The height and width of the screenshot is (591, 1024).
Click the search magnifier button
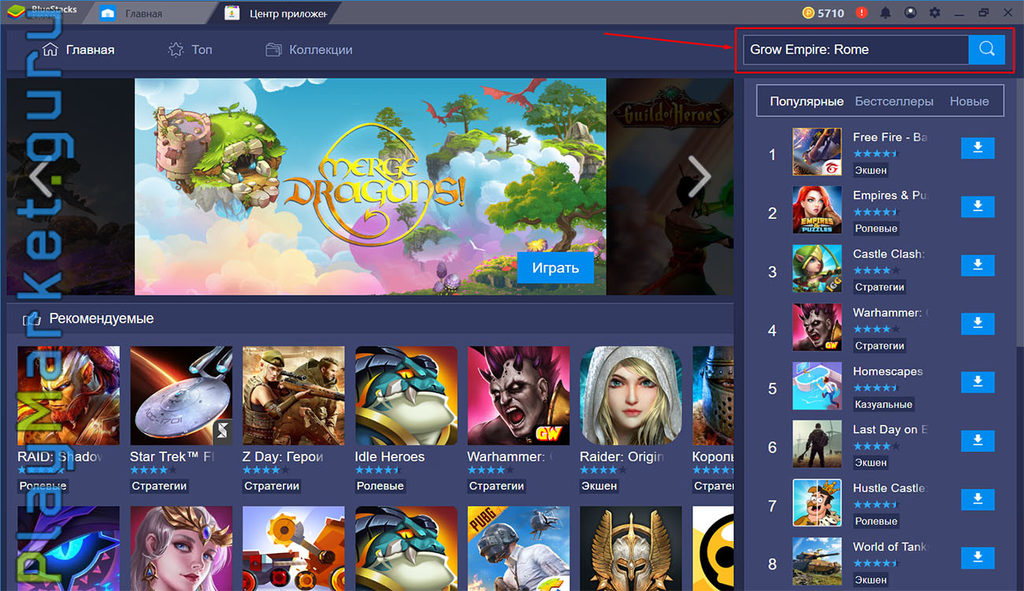(986, 49)
